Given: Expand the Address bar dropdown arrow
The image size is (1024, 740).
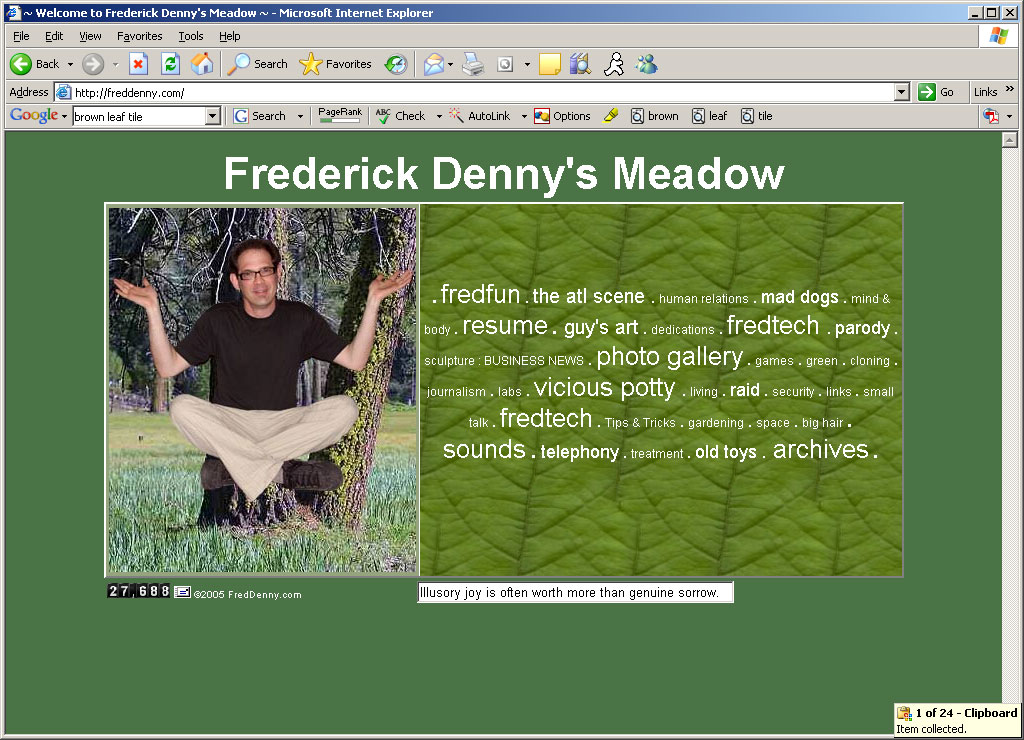Looking at the screenshot, I should pyautogui.click(x=902, y=92).
